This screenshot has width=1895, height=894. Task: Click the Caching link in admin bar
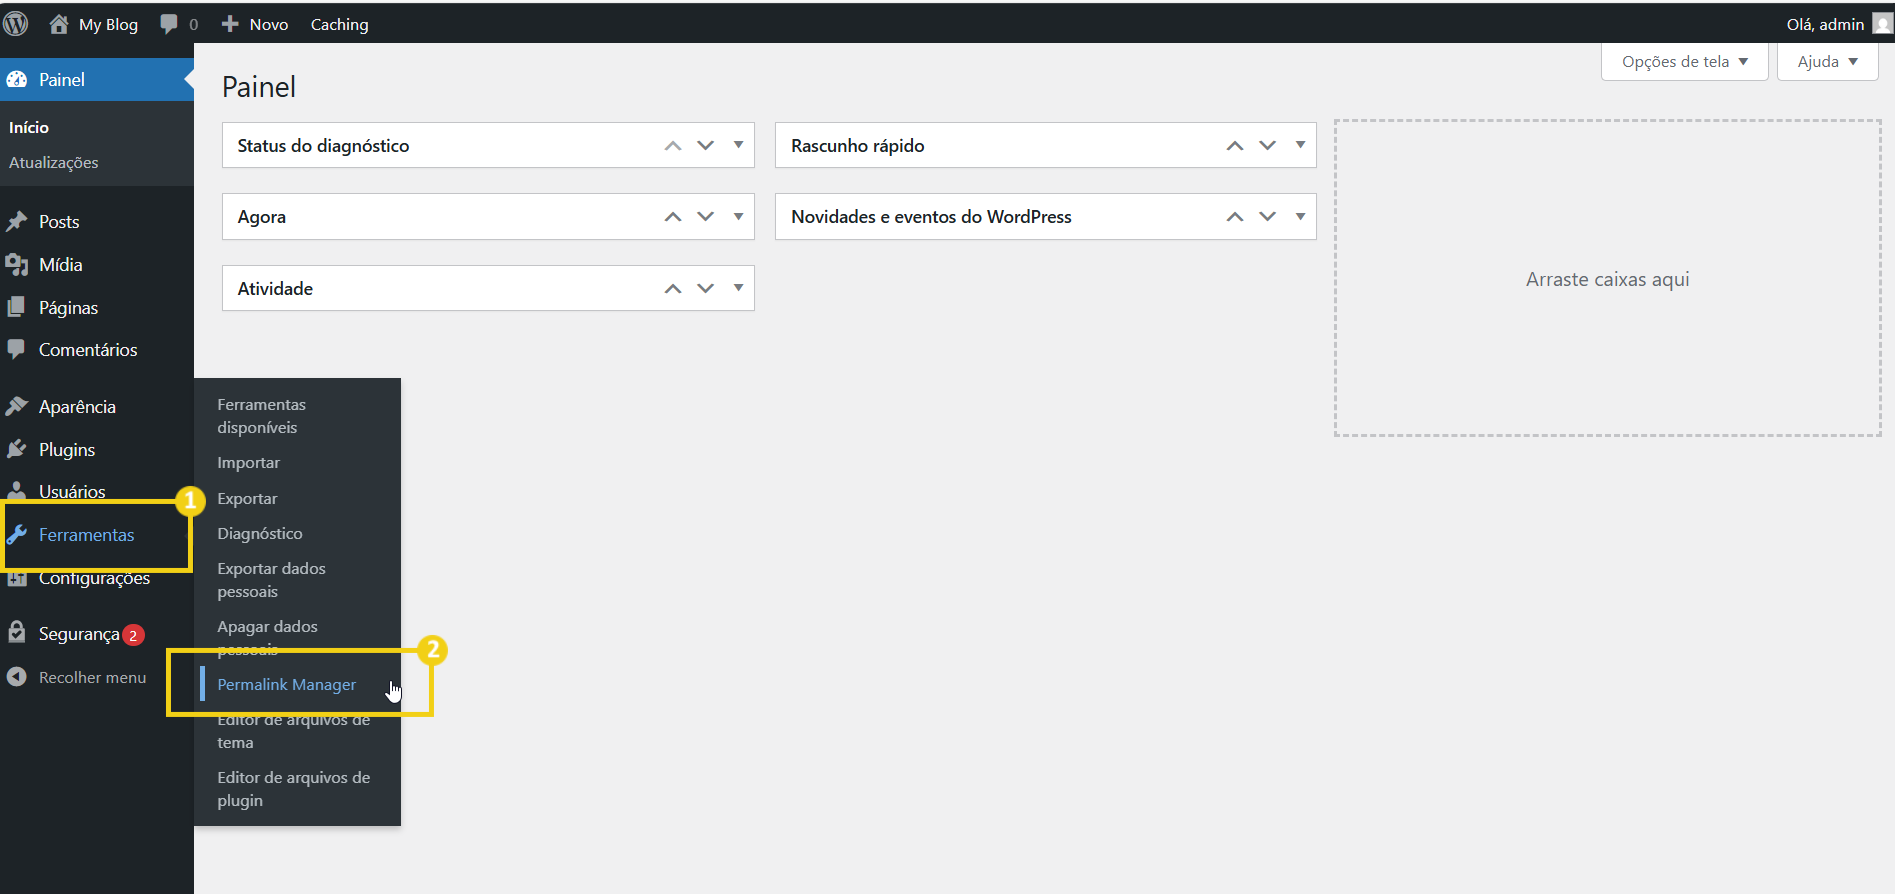click(x=339, y=24)
